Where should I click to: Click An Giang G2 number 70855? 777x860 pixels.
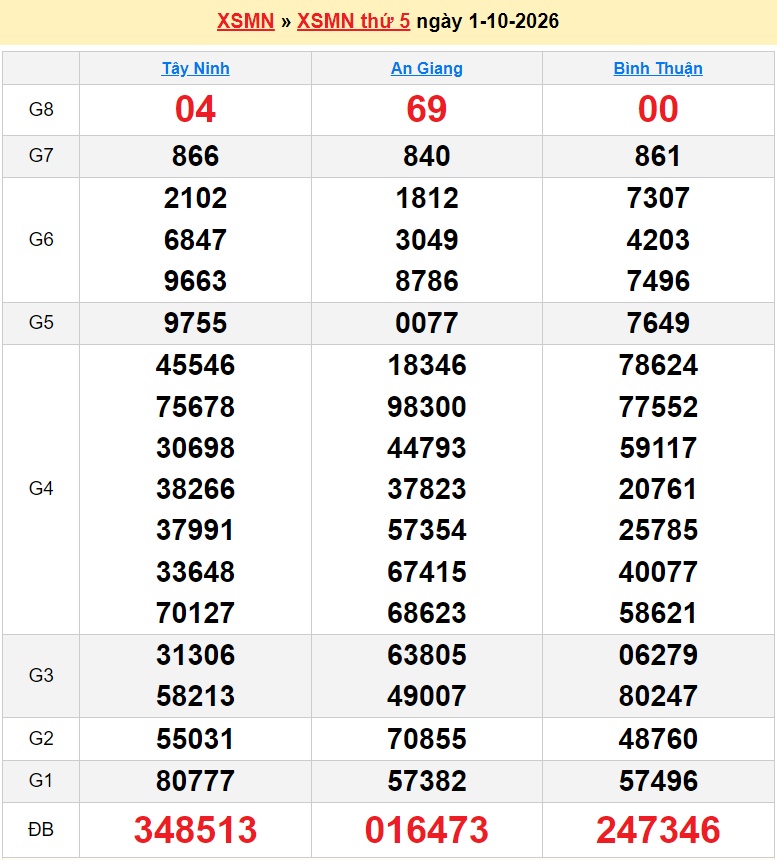click(x=427, y=739)
